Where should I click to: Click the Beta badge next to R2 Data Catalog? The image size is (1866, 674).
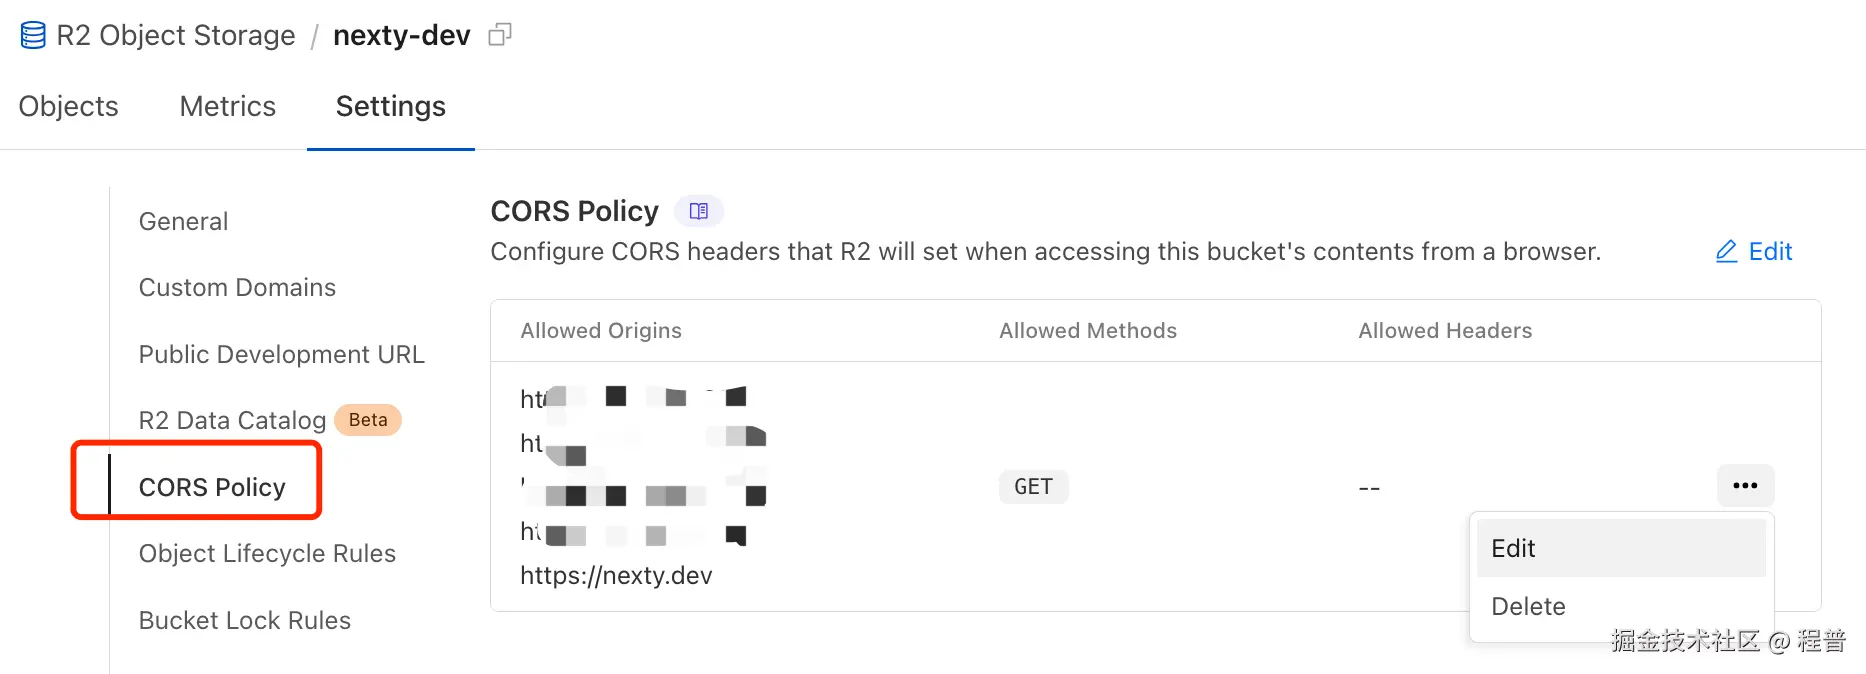pos(367,419)
